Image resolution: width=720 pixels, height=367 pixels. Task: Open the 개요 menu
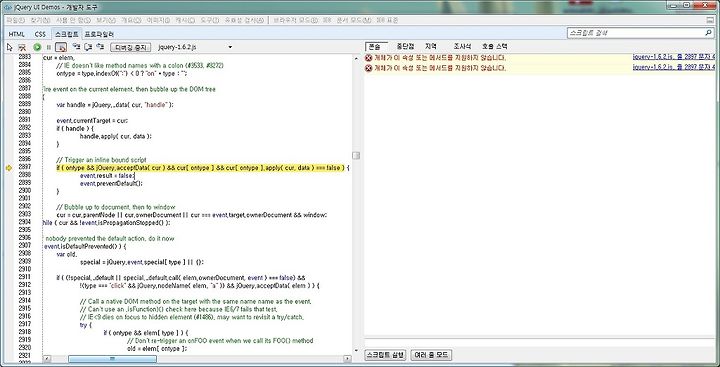click(x=131, y=20)
